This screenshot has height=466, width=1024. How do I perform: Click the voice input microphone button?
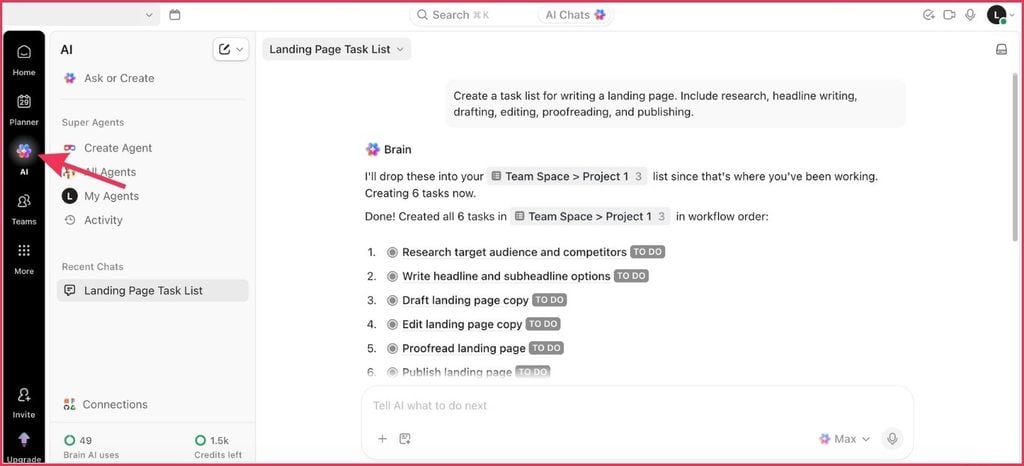coord(893,439)
